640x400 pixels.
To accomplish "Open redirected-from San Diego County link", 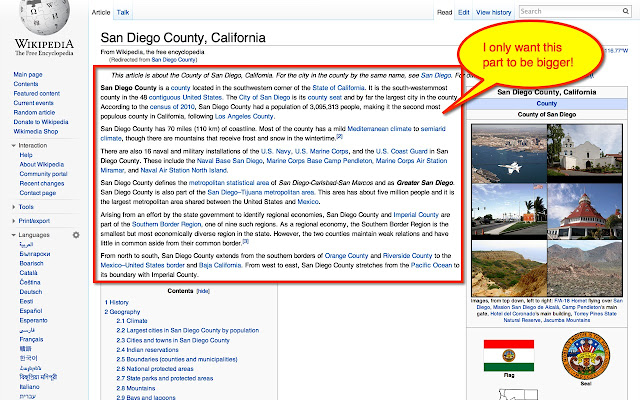I will point(173,60).
